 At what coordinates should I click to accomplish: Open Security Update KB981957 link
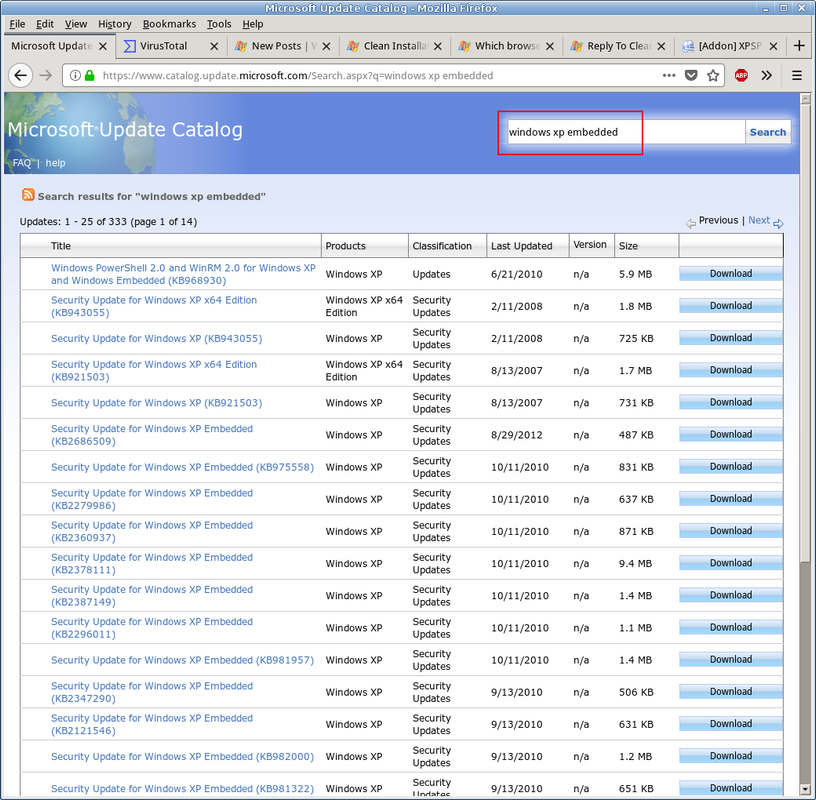pos(182,660)
